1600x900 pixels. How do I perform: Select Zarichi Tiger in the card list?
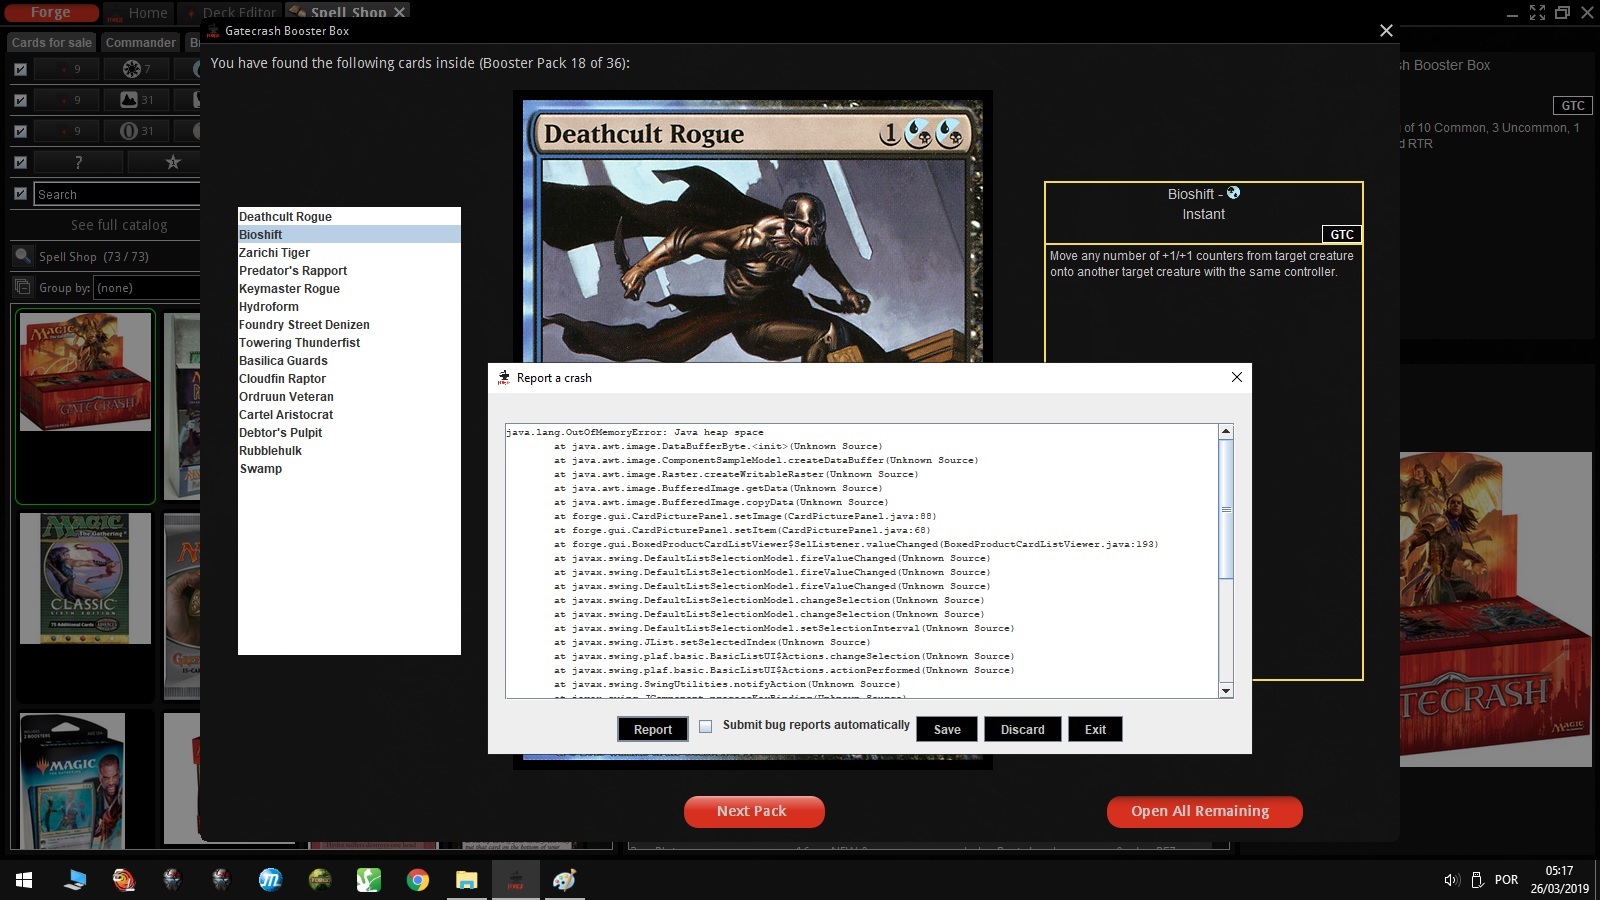coord(274,253)
